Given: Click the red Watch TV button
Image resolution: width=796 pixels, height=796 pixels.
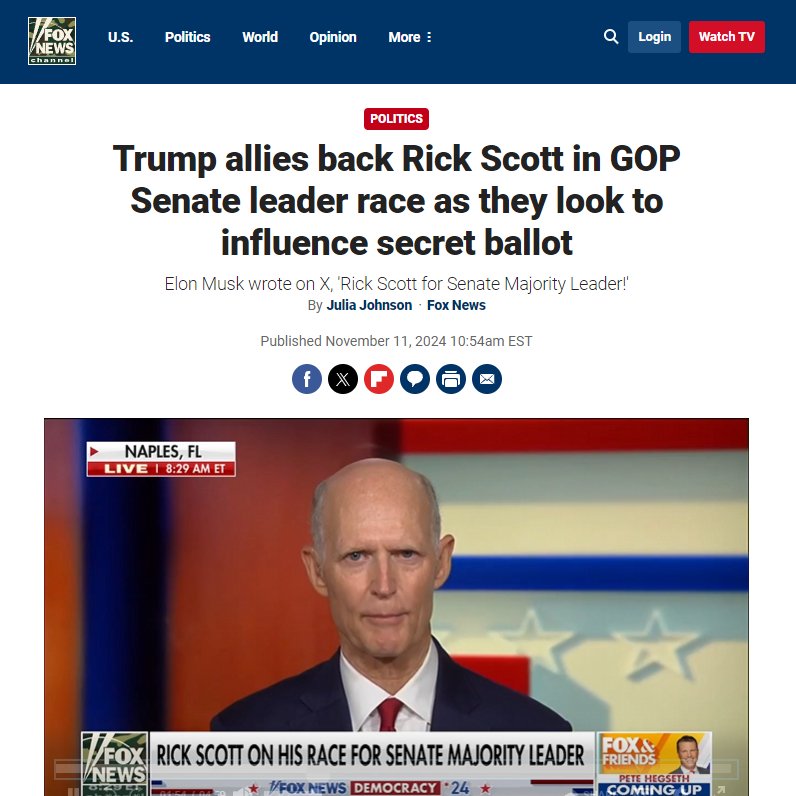Looking at the screenshot, I should [726, 37].
